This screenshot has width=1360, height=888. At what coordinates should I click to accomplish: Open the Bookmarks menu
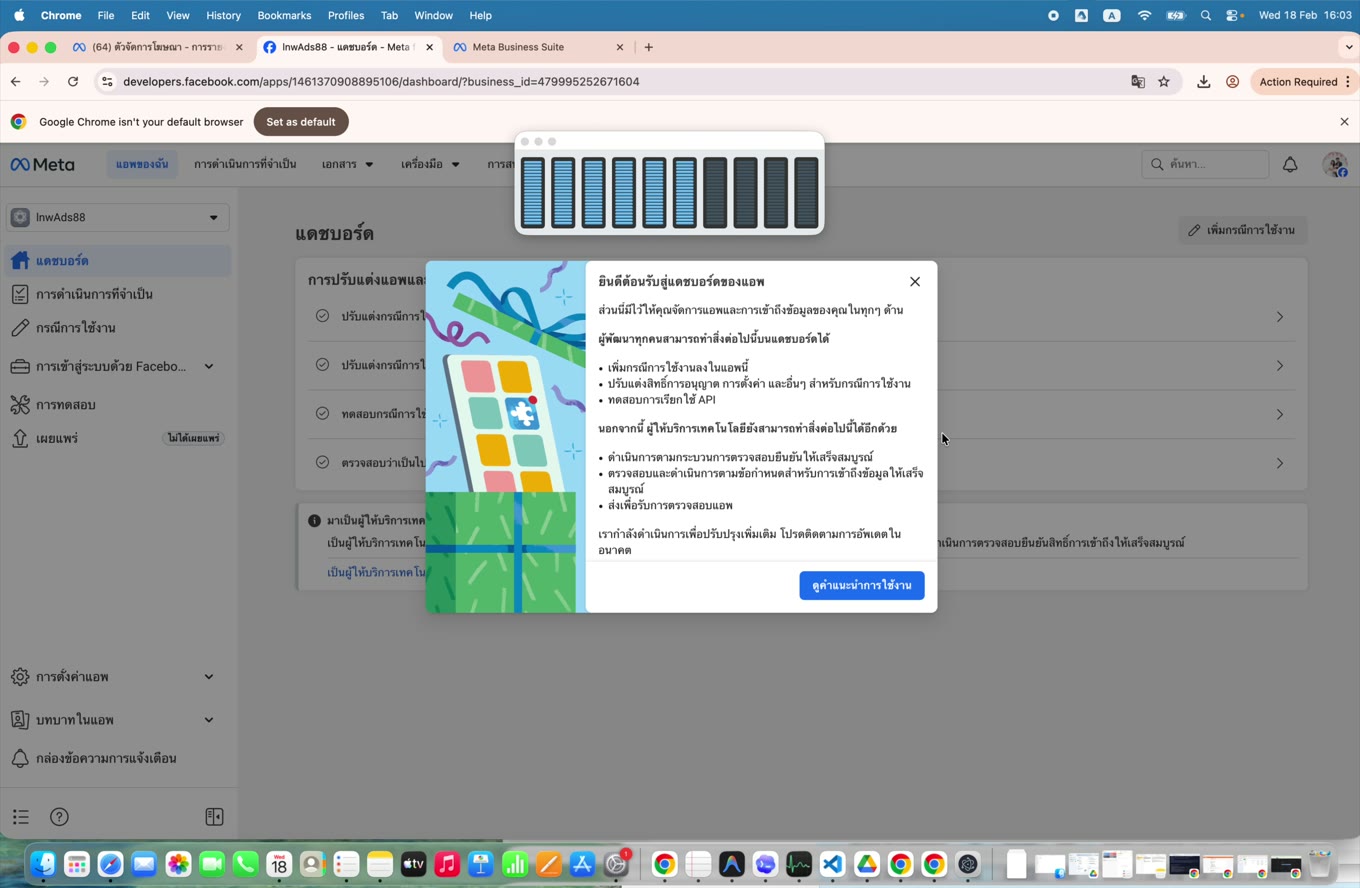(x=284, y=15)
